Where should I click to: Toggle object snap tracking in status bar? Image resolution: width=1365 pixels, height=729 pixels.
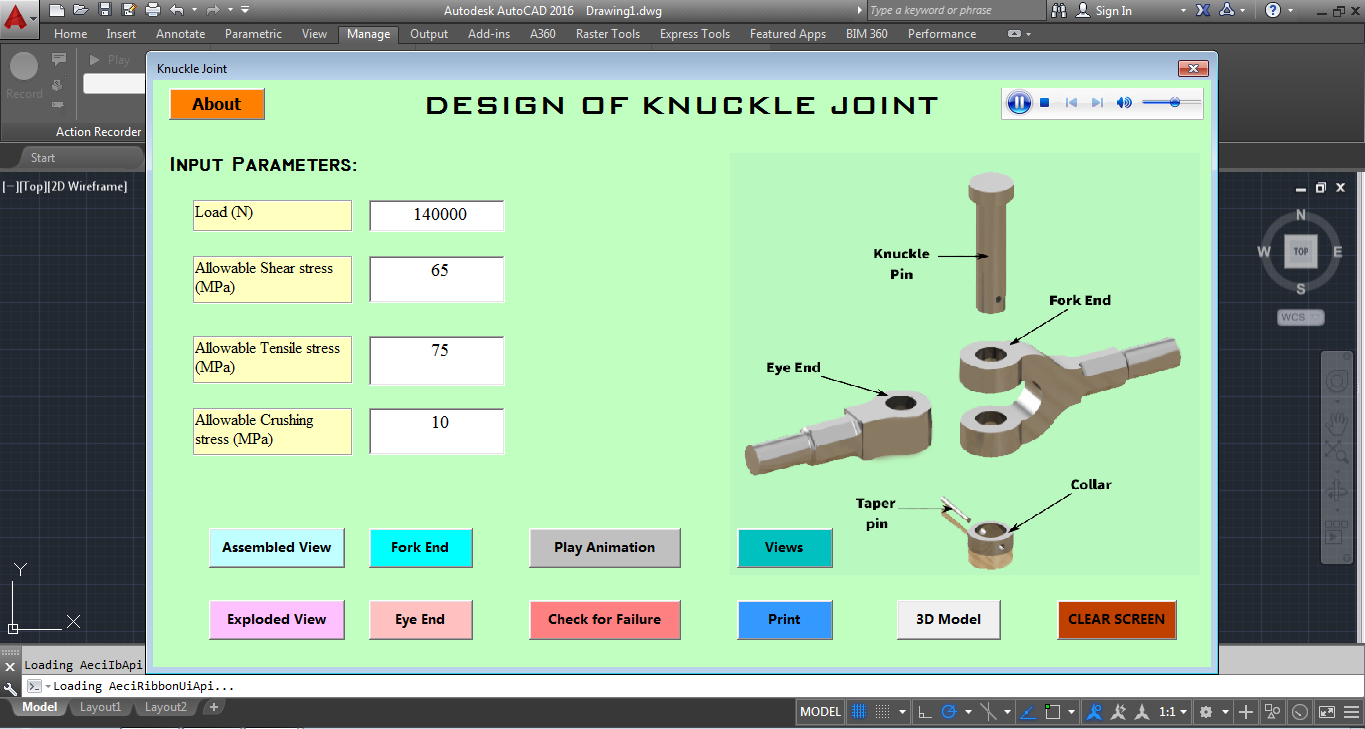click(x=1028, y=712)
